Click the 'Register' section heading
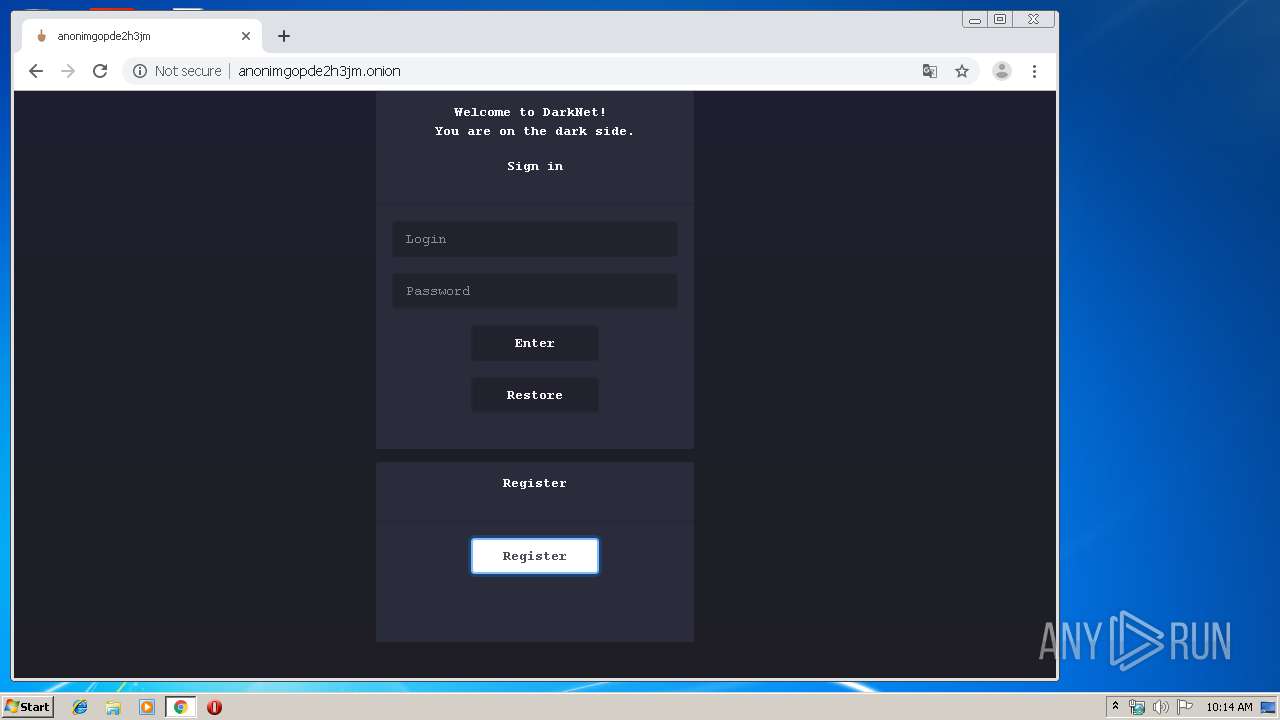The width and height of the screenshot is (1280, 720). point(535,483)
